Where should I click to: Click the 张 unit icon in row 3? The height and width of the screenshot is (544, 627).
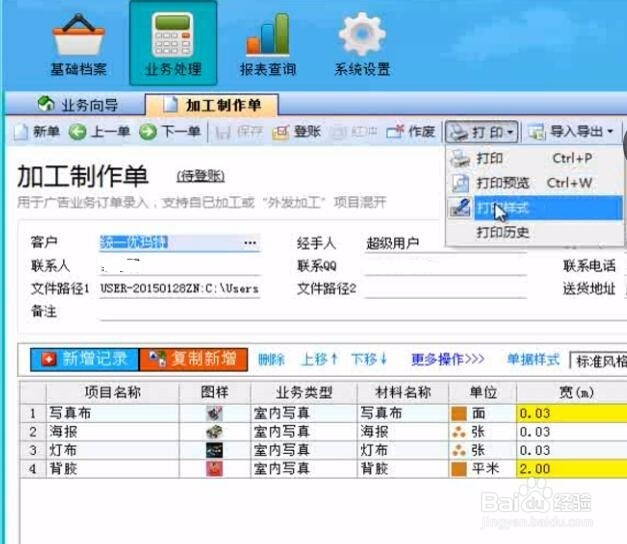459,450
